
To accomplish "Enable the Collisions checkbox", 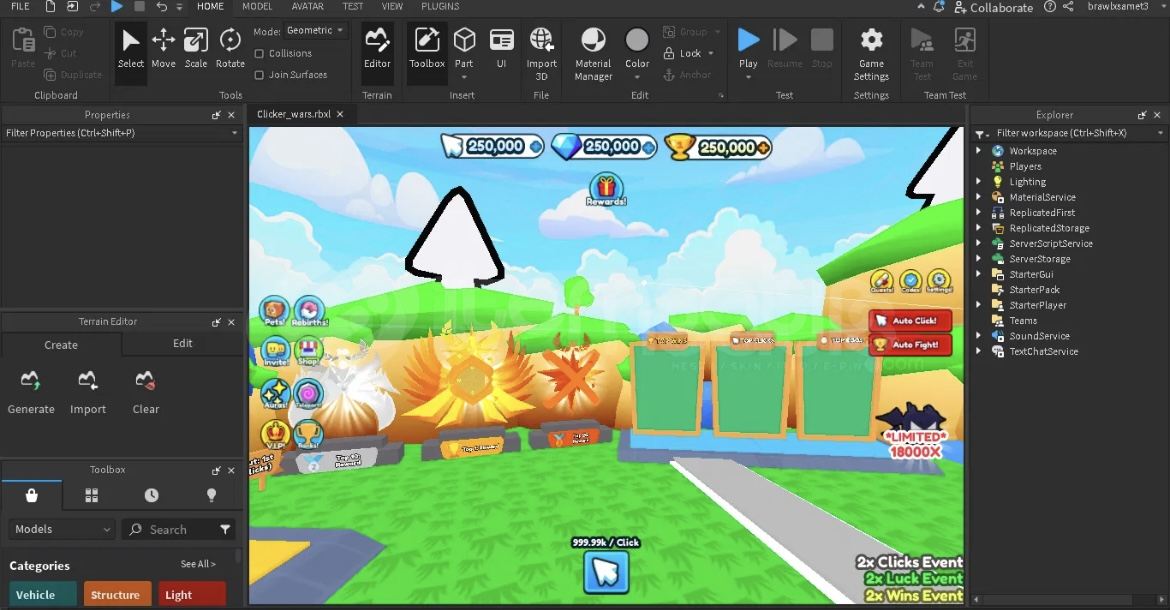I will point(260,54).
